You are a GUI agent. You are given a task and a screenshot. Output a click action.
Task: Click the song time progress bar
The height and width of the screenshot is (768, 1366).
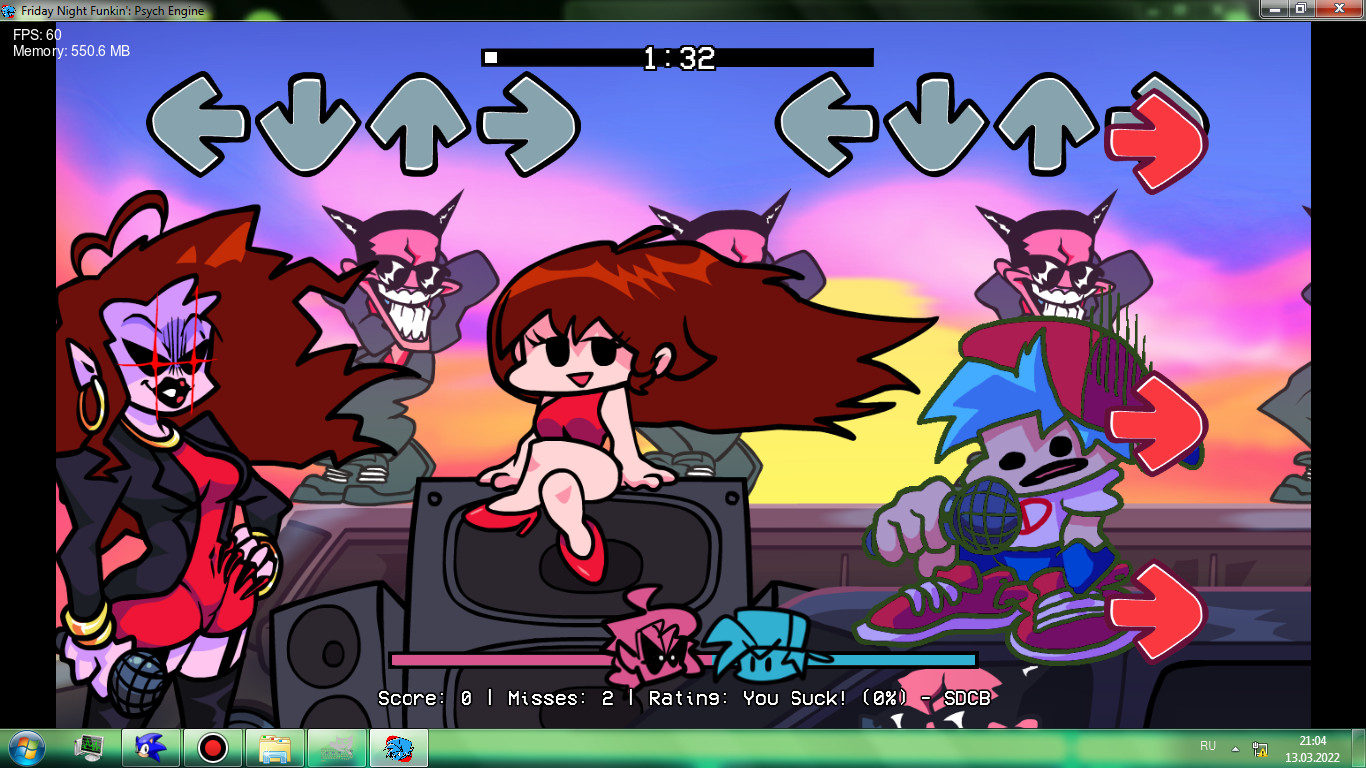[x=677, y=58]
